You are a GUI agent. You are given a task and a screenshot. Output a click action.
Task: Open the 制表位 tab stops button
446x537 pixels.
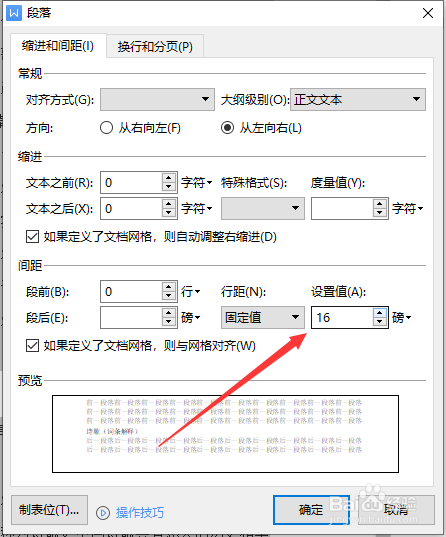(x=49, y=510)
